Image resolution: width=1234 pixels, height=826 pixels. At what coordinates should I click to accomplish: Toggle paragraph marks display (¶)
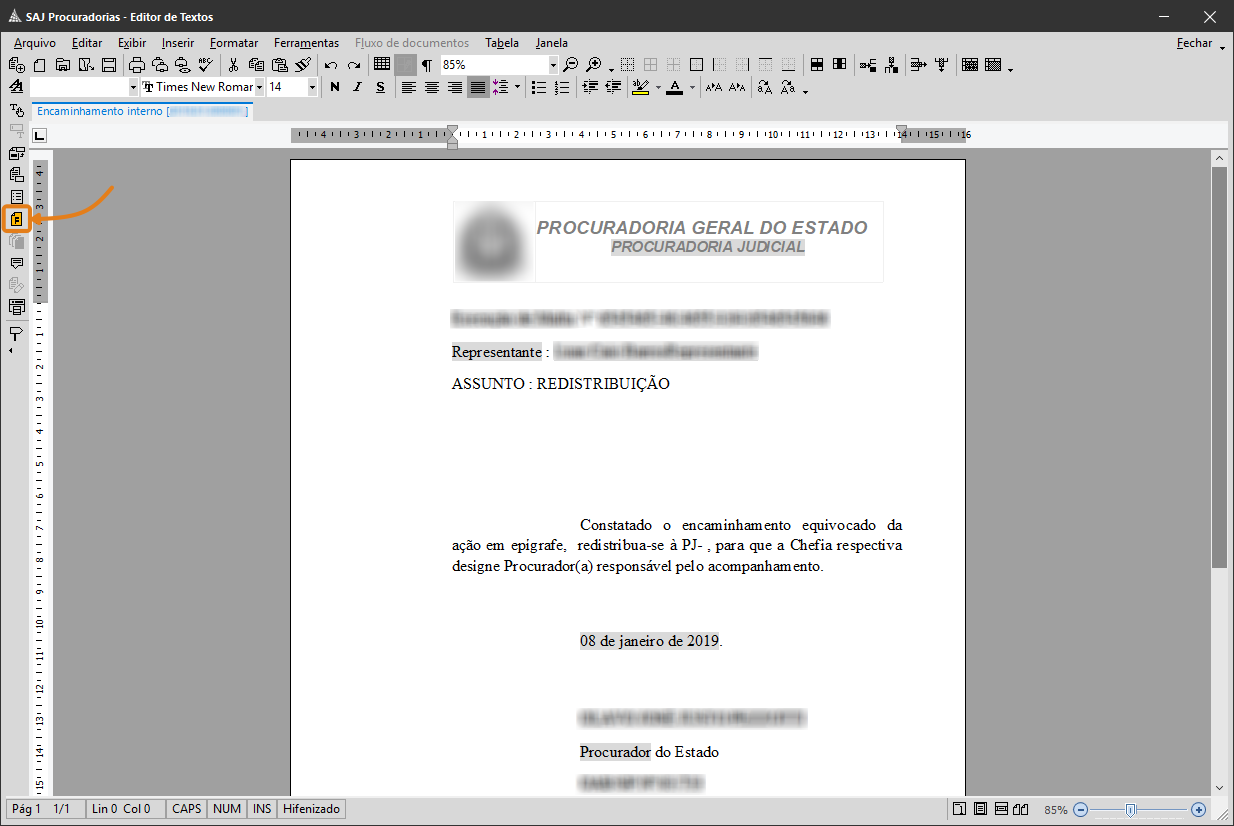[x=427, y=65]
